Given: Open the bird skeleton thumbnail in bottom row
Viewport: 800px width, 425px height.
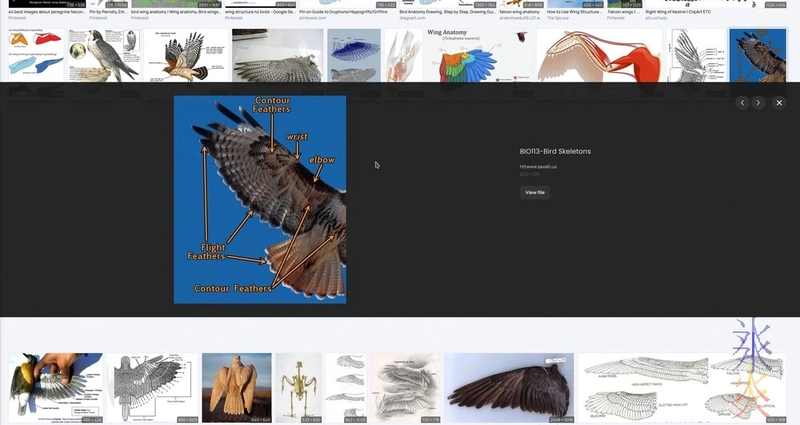Looking at the screenshot, I should point(298,387).
